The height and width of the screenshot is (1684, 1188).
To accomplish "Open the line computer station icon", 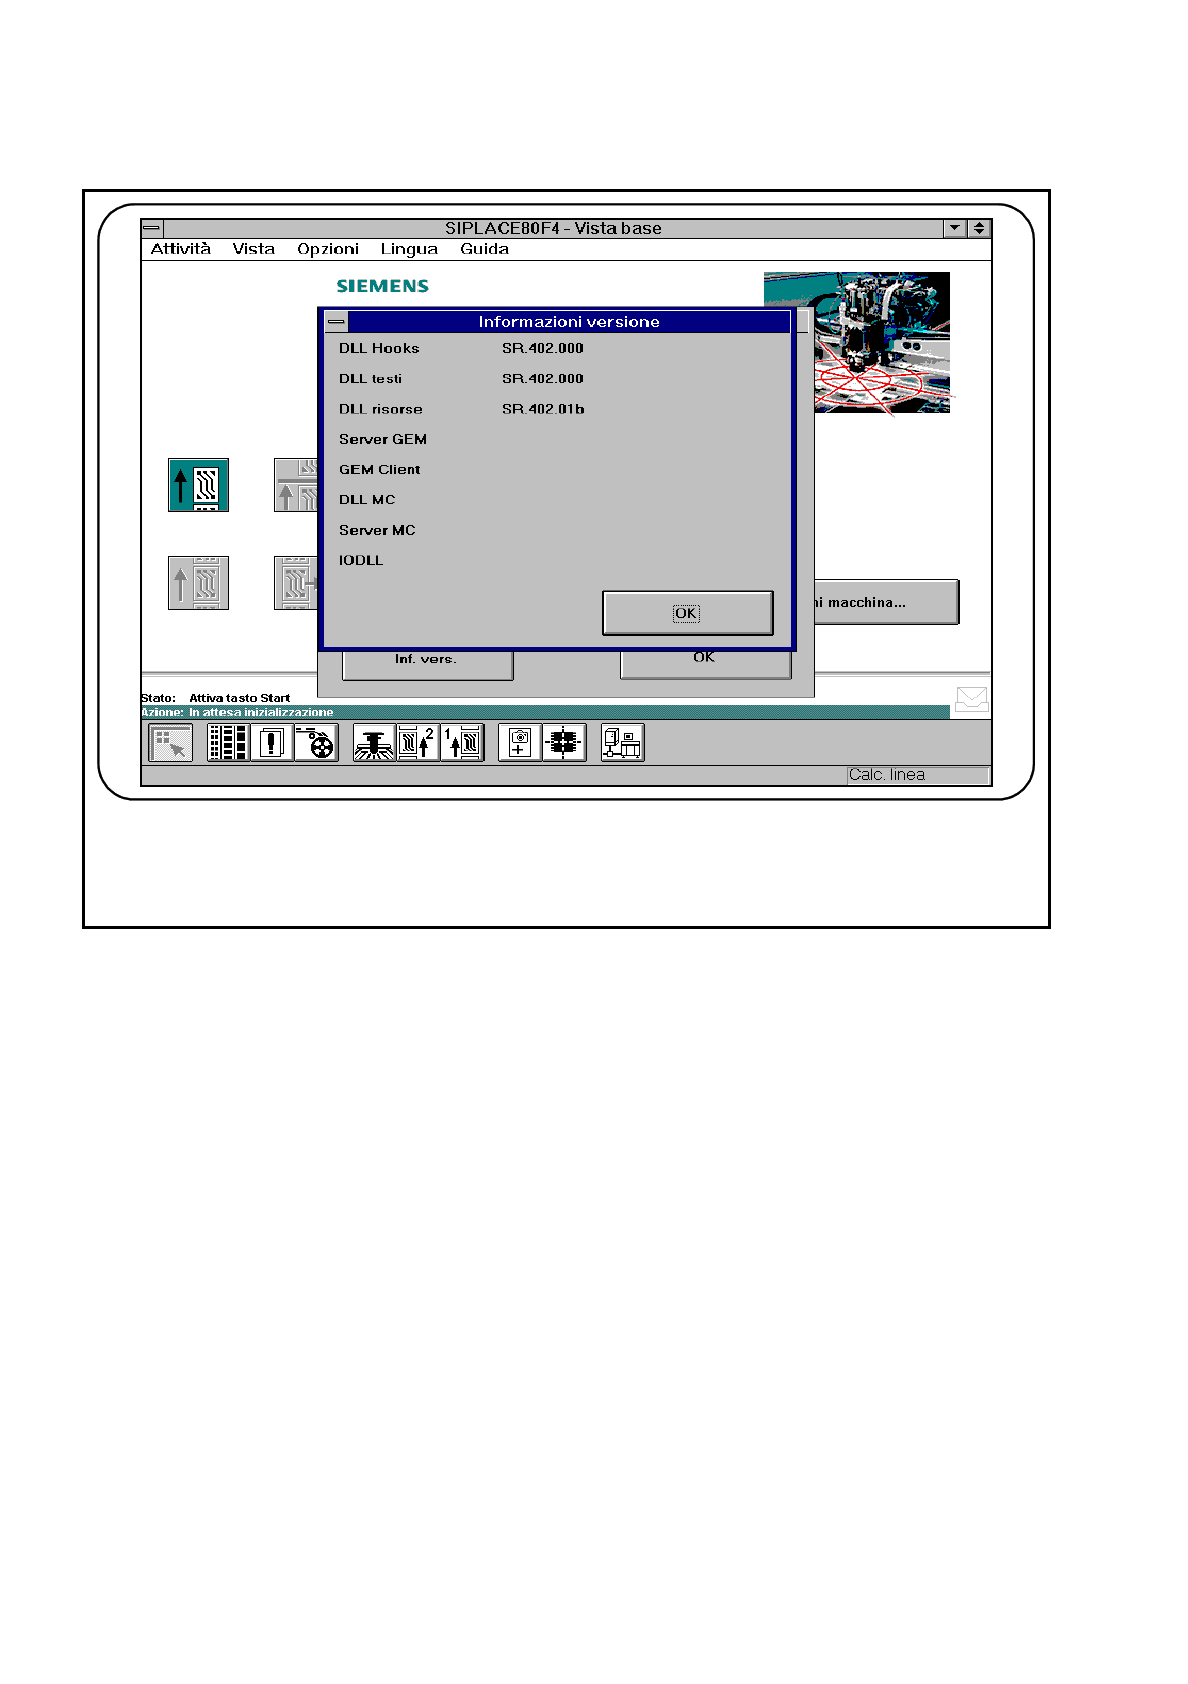I will (622, 743).
